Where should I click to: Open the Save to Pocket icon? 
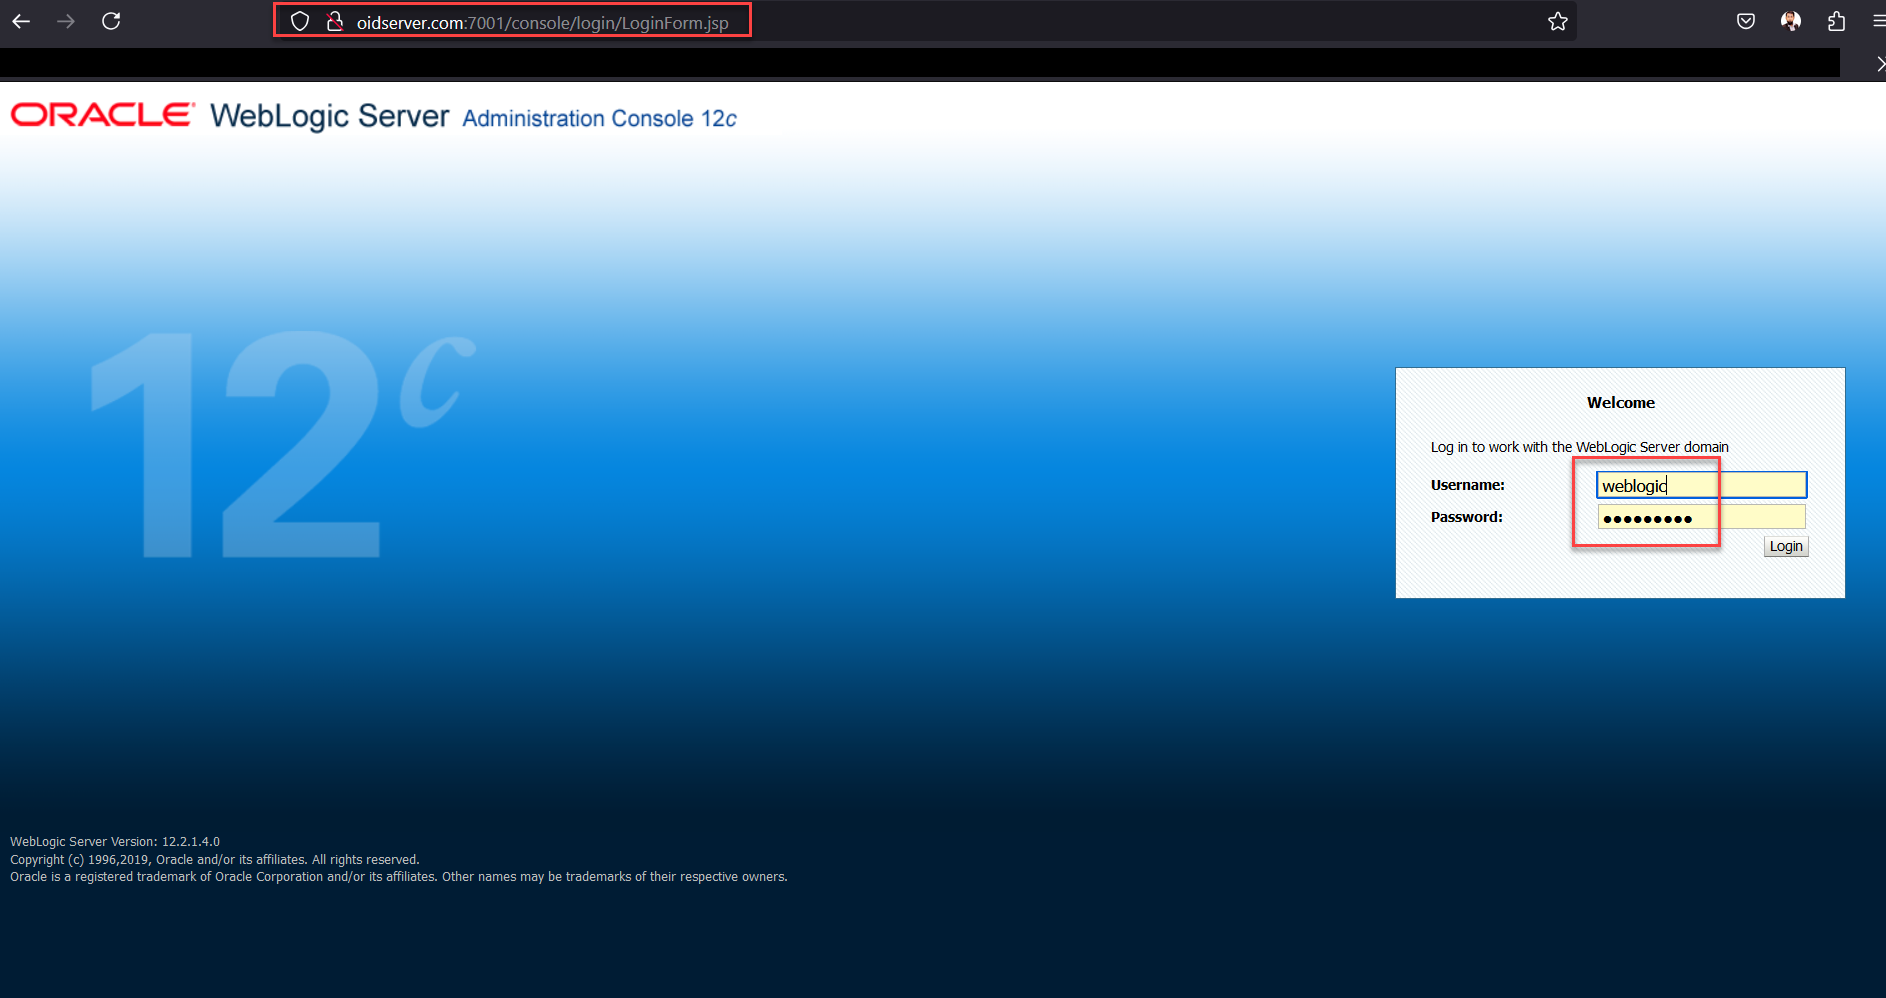click(1746, 21)
